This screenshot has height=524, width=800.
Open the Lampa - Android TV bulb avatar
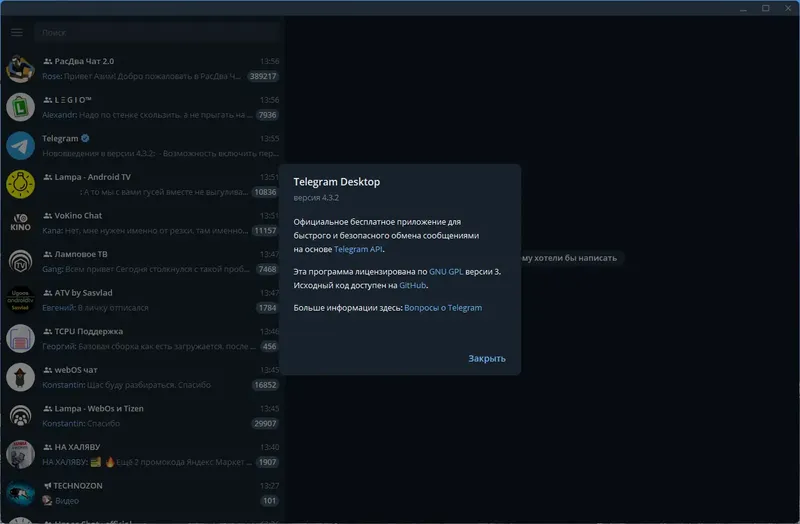[20, 184]
